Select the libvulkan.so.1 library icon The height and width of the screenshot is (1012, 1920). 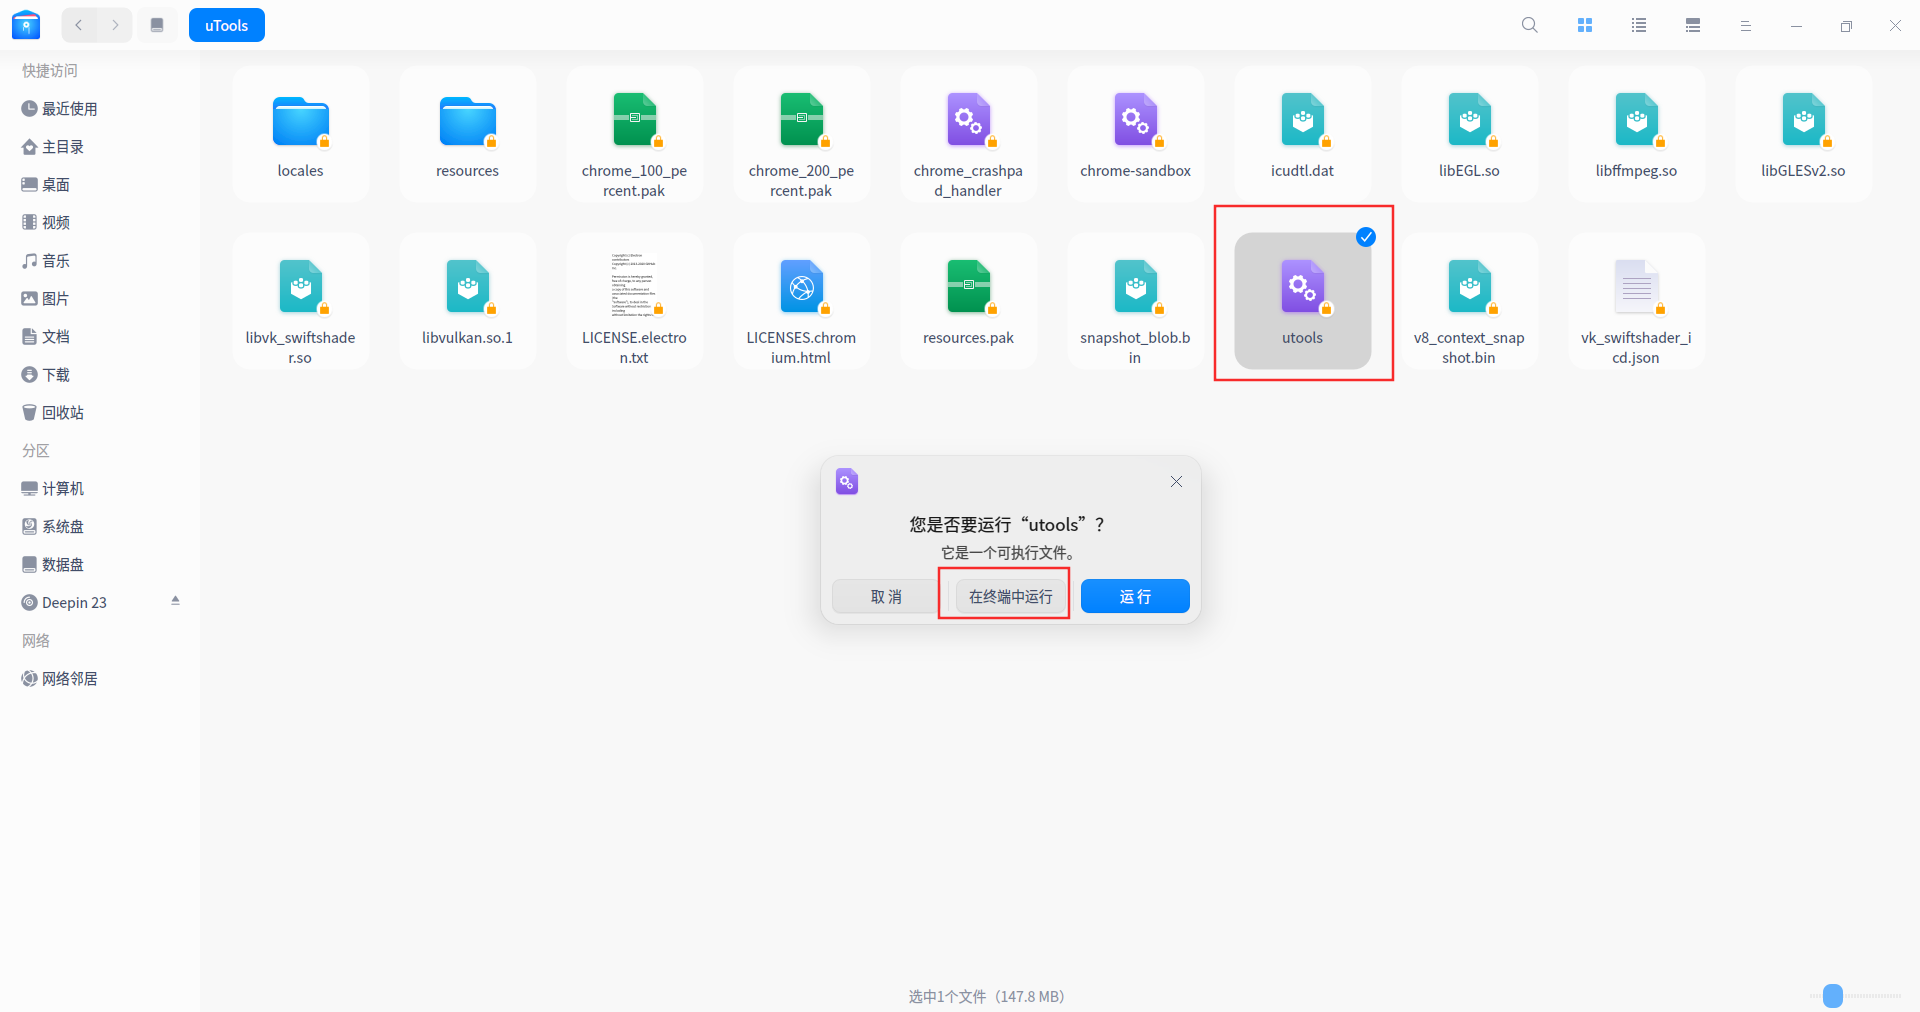tap(467, 287)
